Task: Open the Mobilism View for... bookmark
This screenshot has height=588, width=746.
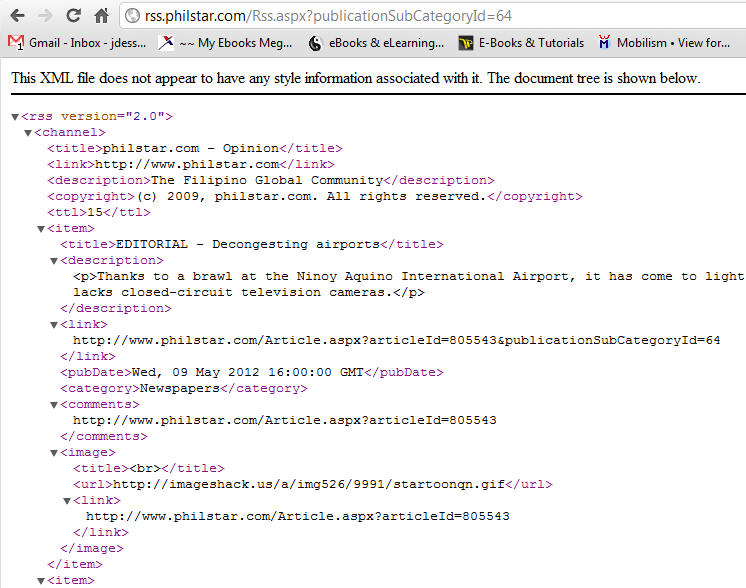Action: pyautogui.click(x=664, y=43)
